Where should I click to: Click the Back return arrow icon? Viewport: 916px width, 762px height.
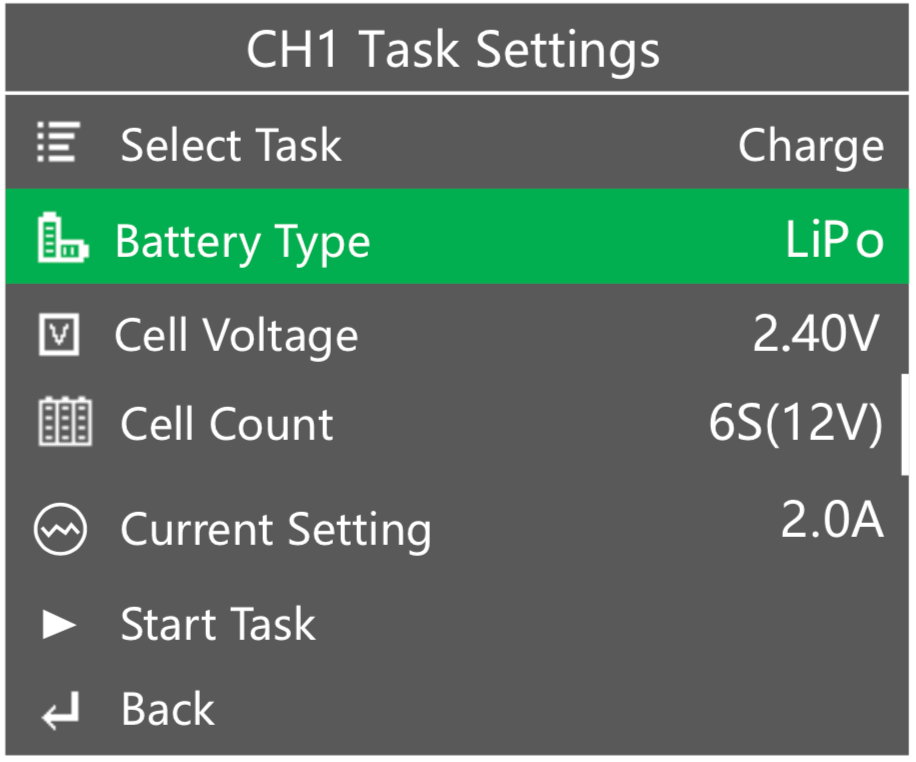59,713
